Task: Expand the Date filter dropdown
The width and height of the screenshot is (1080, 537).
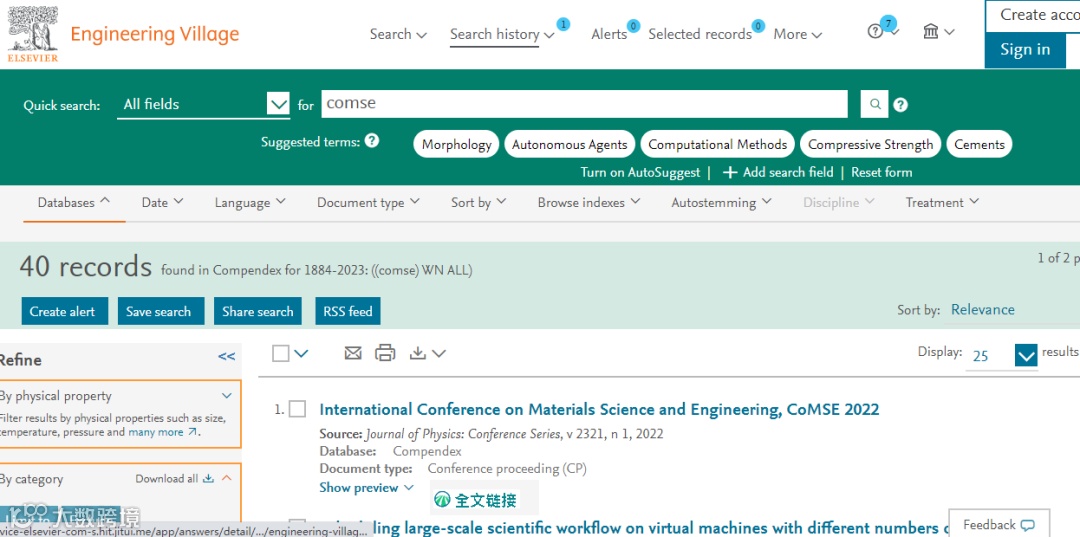Action: (x=162, y=202)
